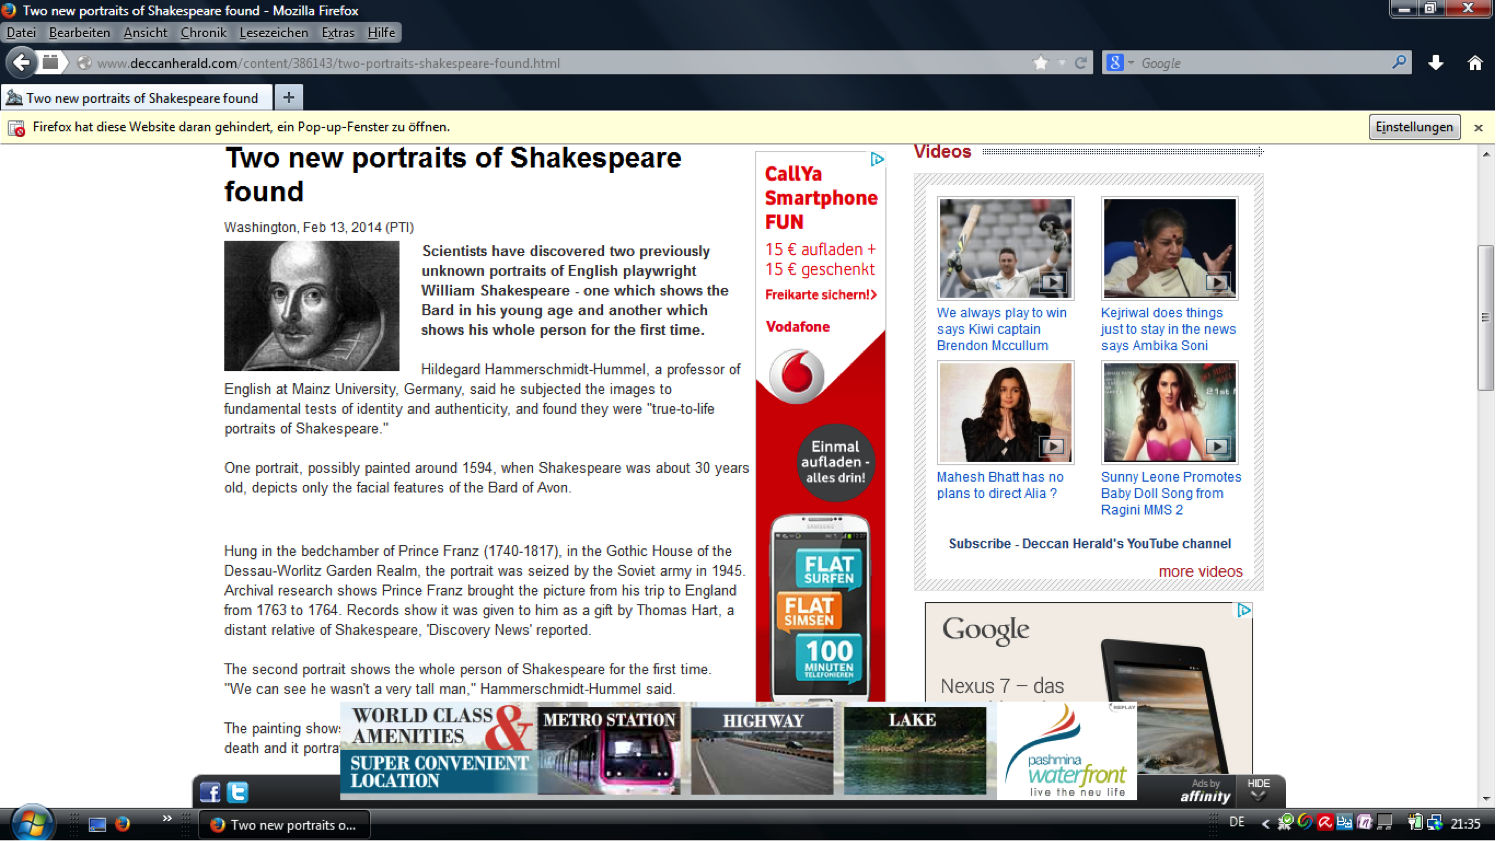Image resolution: width=1496 pixels, height=841 pixels.
Task: Select the Shakespeare article browser tab
Action: click(136, 97)
